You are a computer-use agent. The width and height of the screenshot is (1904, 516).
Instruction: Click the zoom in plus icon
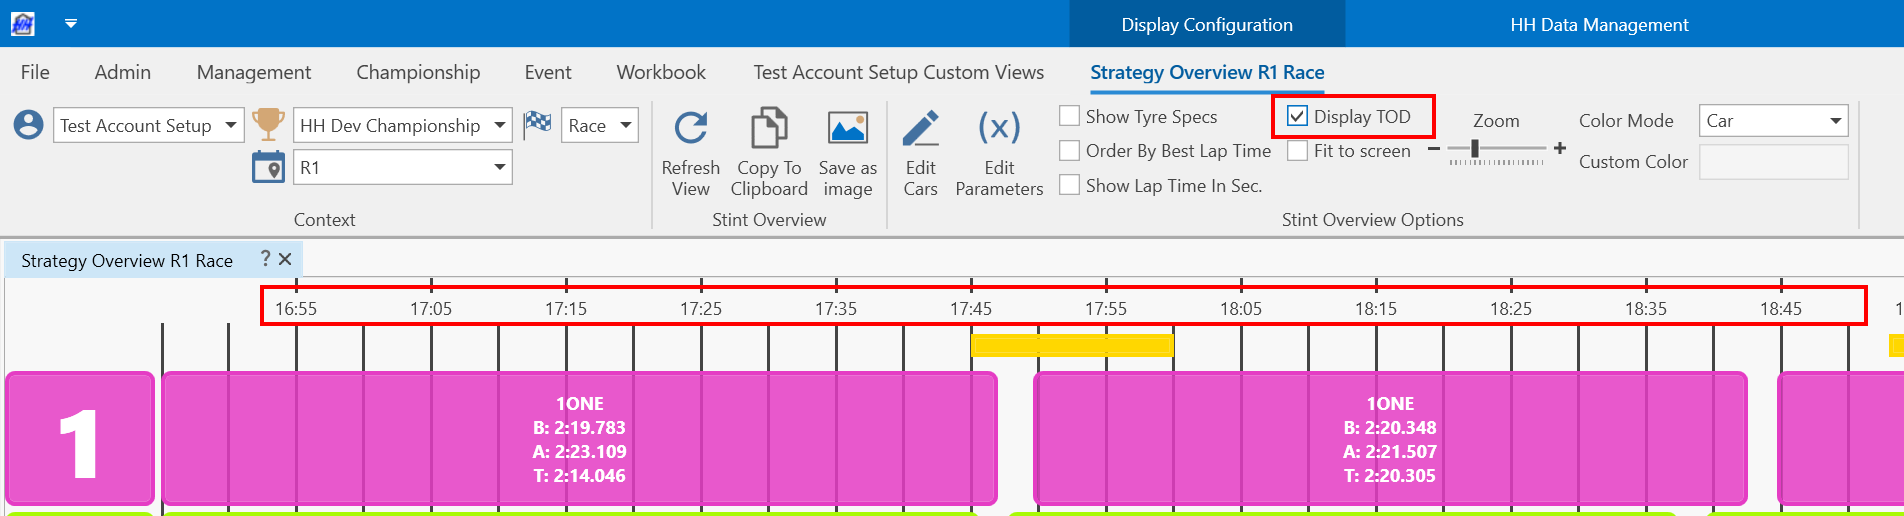tap(1559, 148)
